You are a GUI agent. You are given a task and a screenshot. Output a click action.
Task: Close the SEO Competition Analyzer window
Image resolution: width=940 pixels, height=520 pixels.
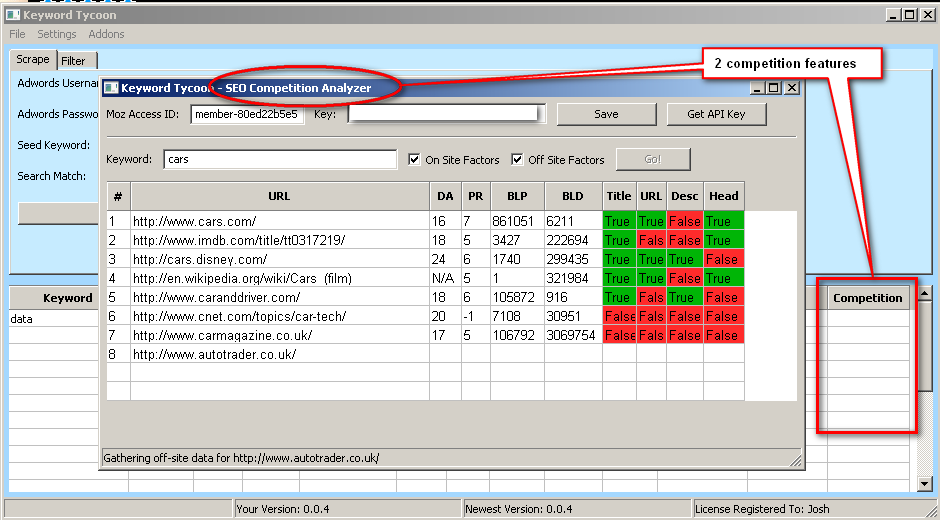pyautogui.click(x=792, y=88)
